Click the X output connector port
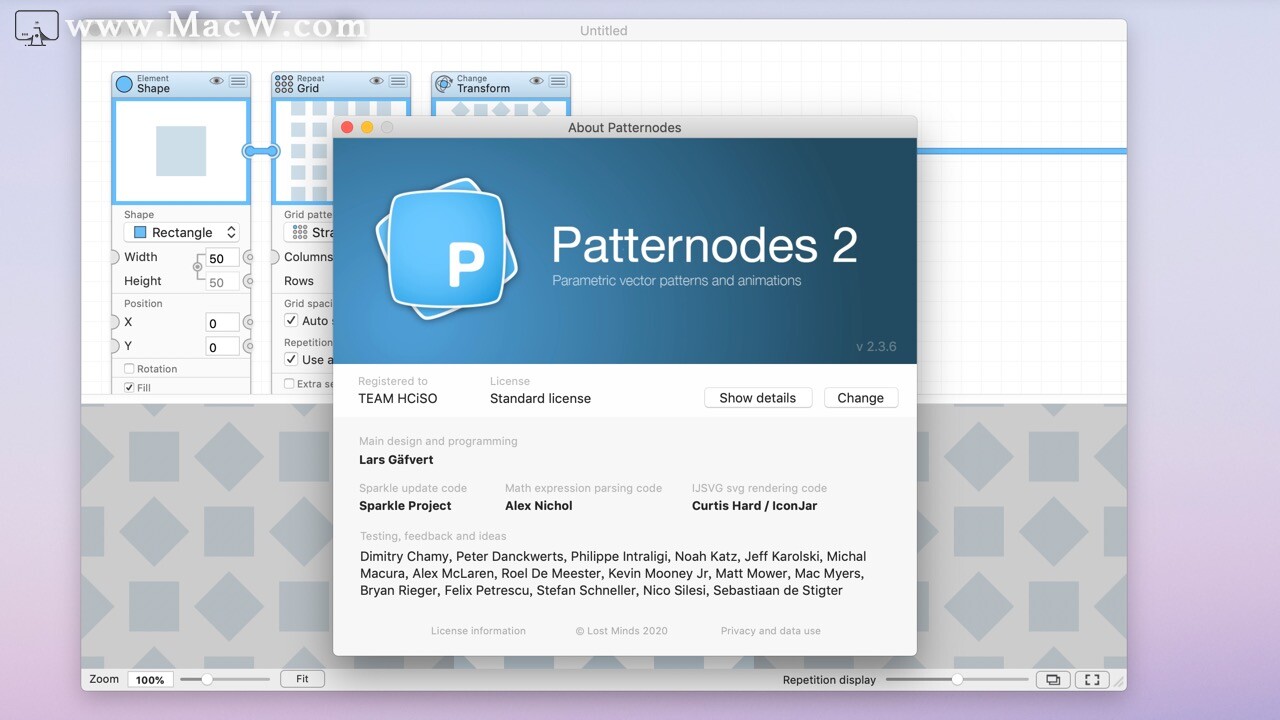The width and height of the screenshot is (1280, 720). tap(249, 322)
